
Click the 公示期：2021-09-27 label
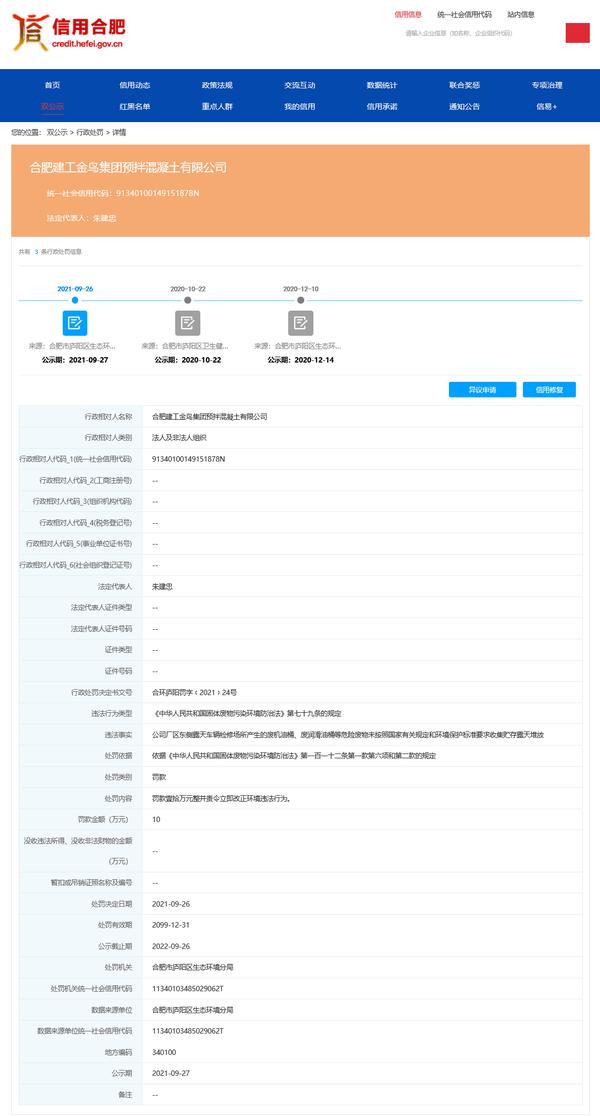(75, 360)
